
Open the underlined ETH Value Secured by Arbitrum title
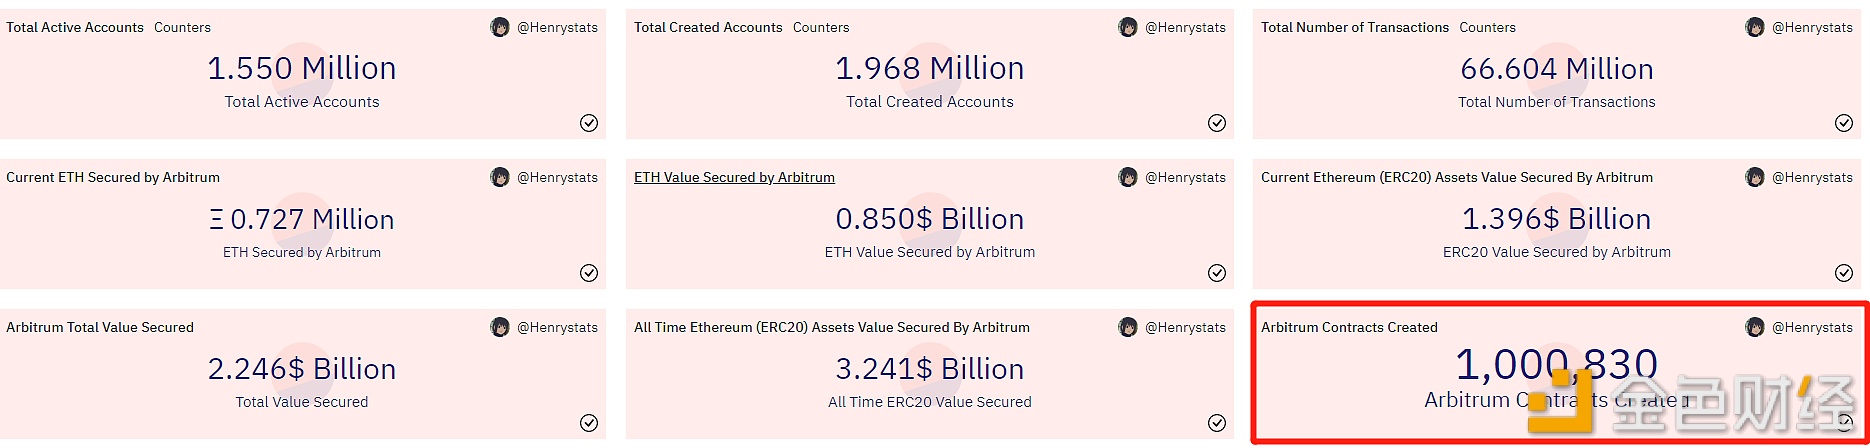[x=734, y=177]
